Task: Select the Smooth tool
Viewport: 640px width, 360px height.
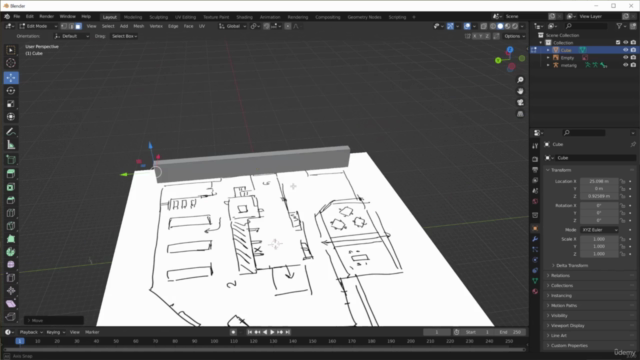Action: [11, 264]
